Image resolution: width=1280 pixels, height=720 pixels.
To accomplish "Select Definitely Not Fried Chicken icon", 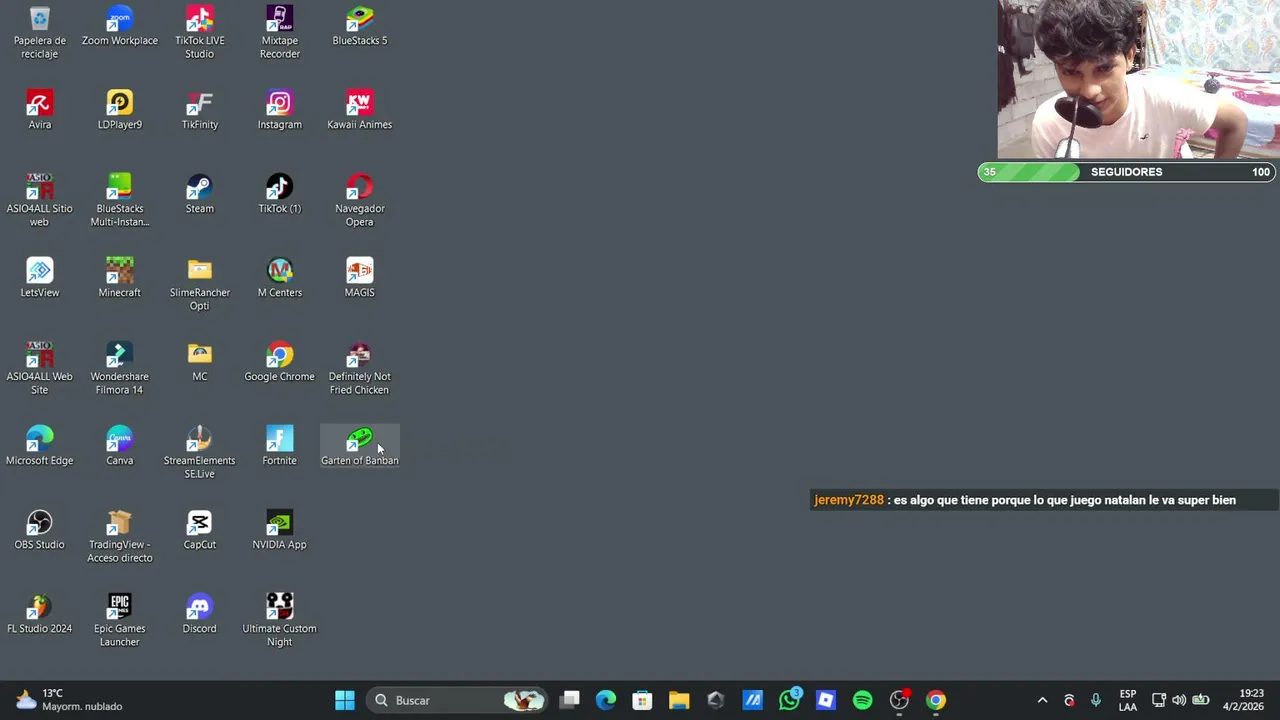I will 360,367.
